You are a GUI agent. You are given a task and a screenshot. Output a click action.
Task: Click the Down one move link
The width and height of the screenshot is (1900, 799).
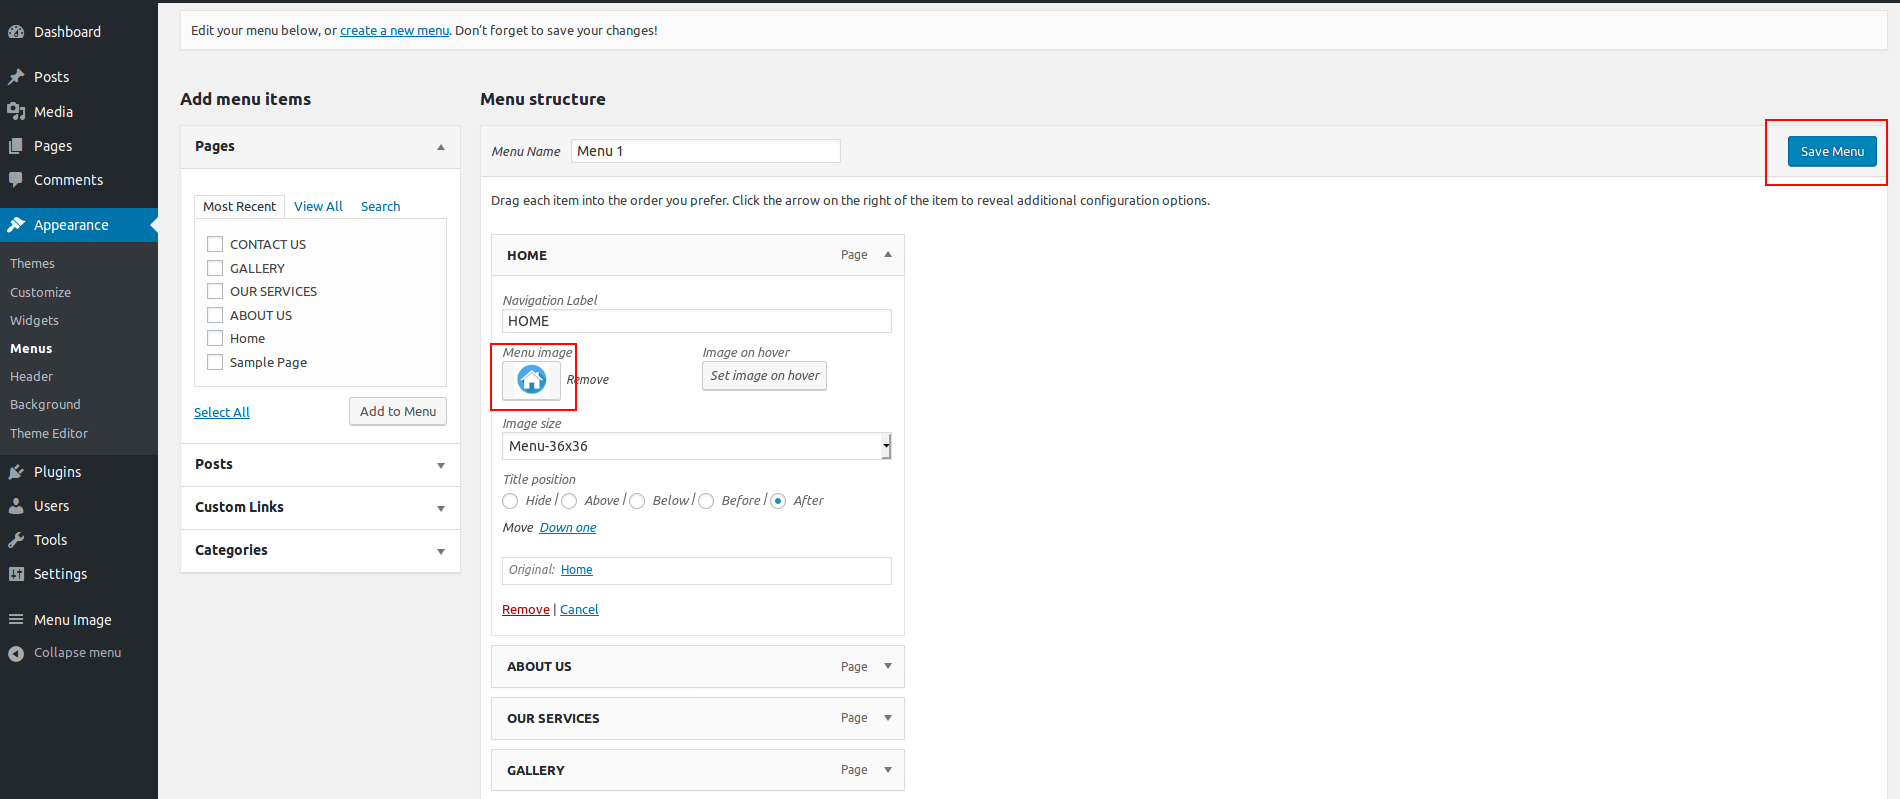568,528
